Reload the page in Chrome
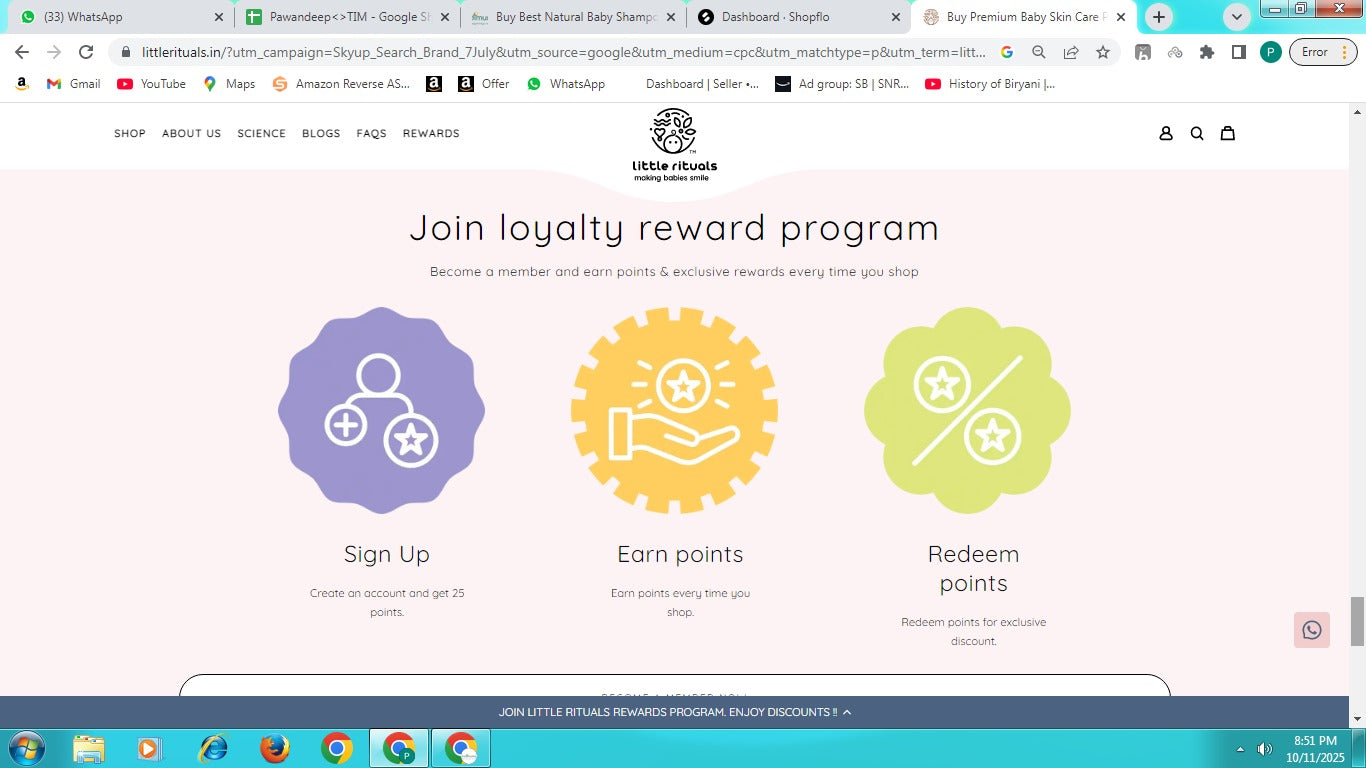The image size is (1366, 768). 86,52
